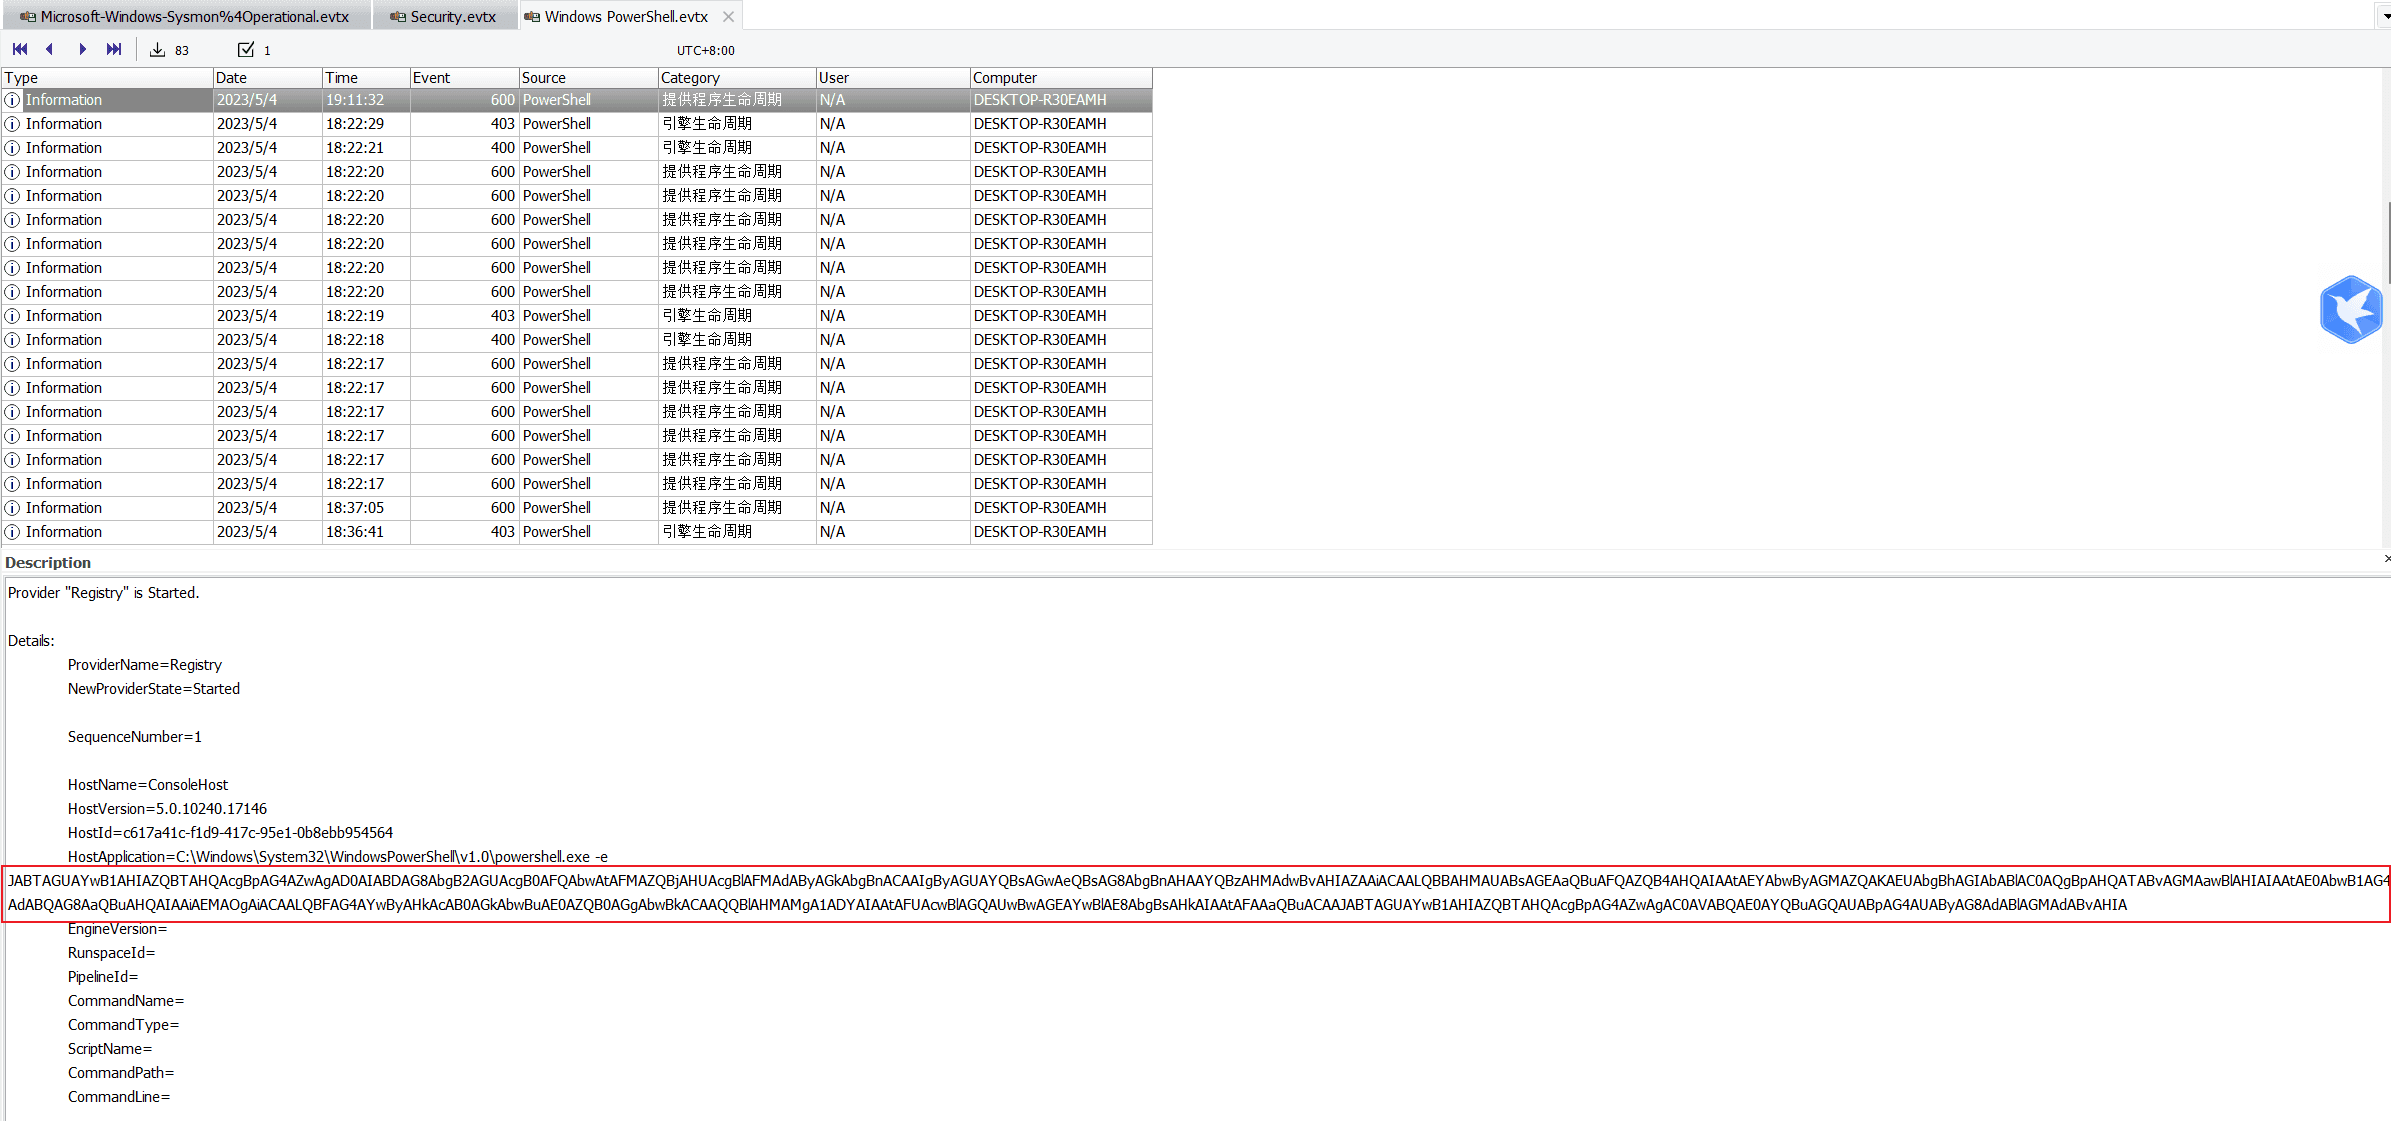Close the Windows PowerShell.evtx tab
This screenshot has height=1121, width=2391.
pyautogui.click(x=728, y=17)
